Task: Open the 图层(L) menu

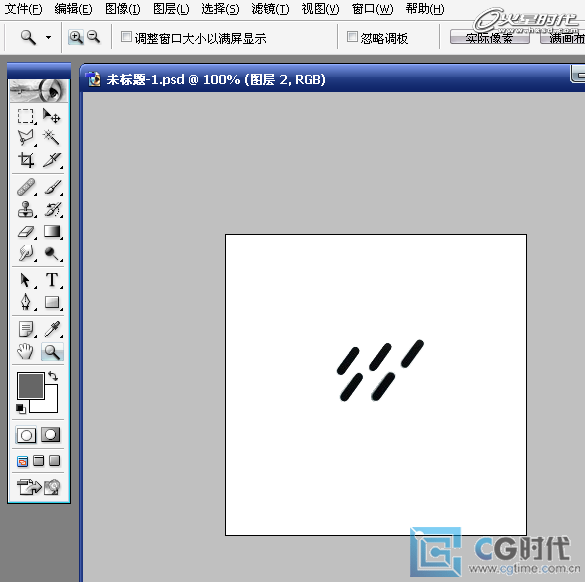Action: pyautogui.click(x=171, y=9)
